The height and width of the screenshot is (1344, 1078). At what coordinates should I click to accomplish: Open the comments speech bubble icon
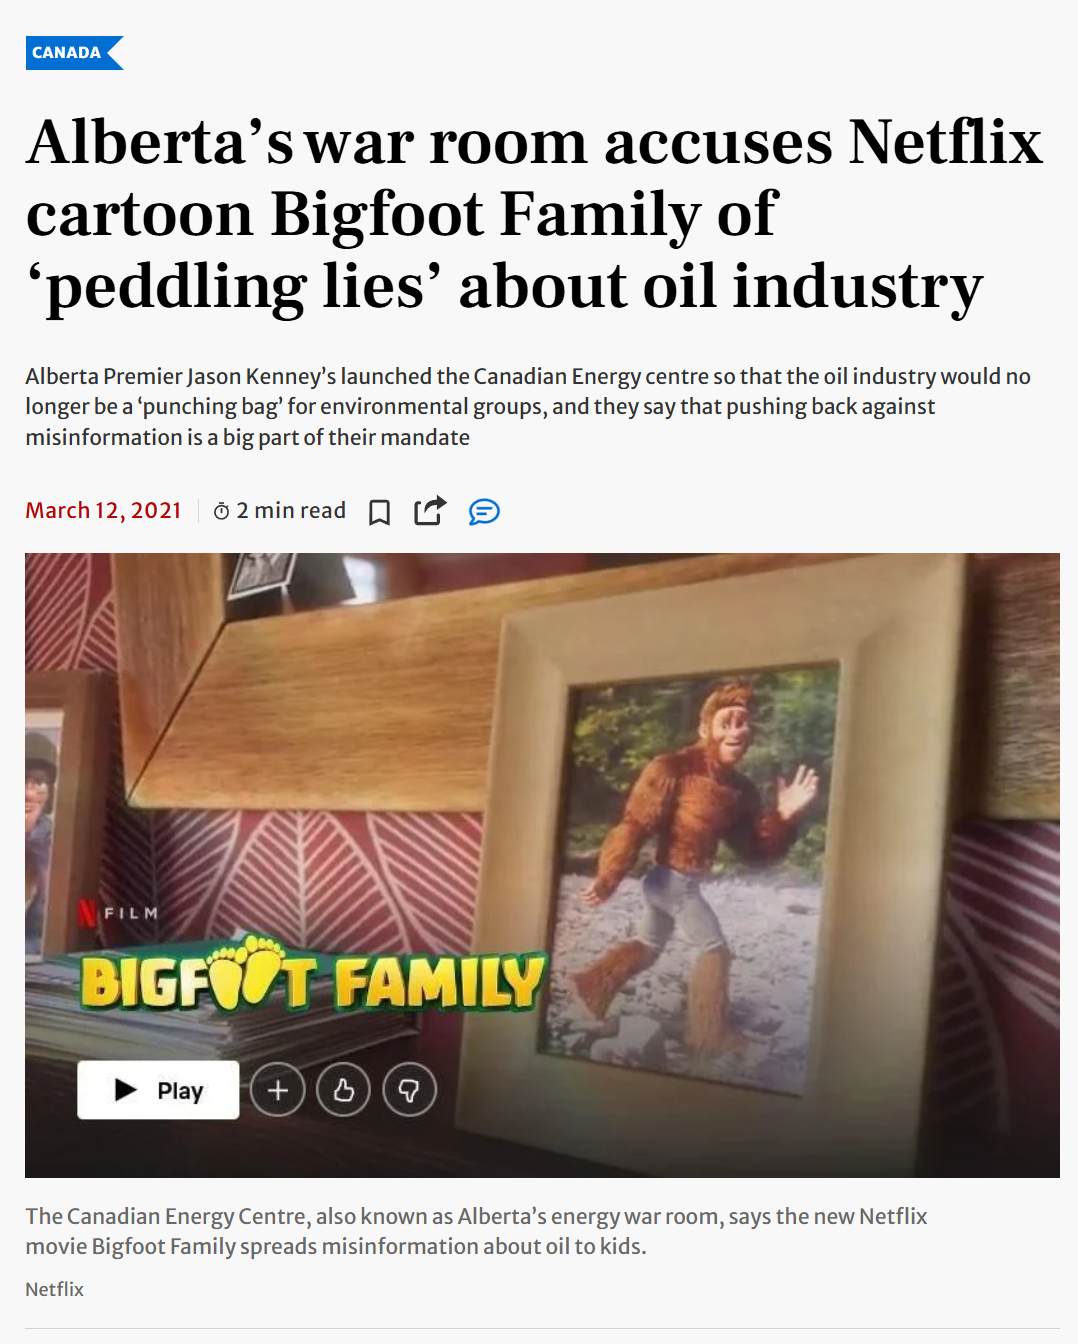click(484, 512)
